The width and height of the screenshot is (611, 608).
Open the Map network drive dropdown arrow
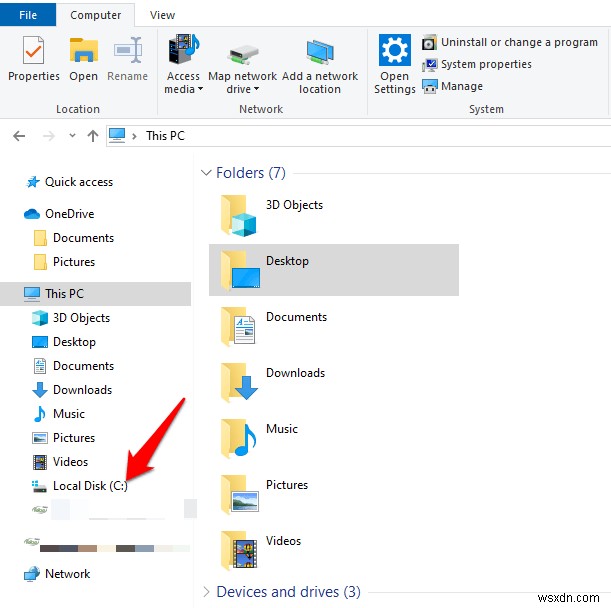(x=256, y=89)
